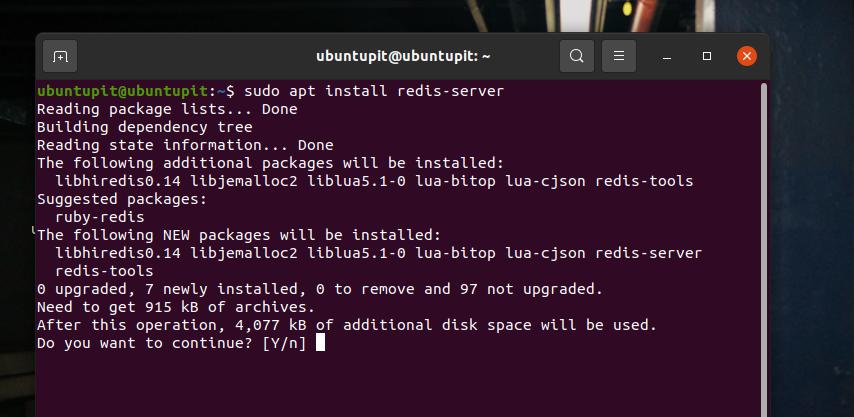The image size is (854, 417).
Task: Click the "Reading state information... Done" line
Action: pos(185,145)
